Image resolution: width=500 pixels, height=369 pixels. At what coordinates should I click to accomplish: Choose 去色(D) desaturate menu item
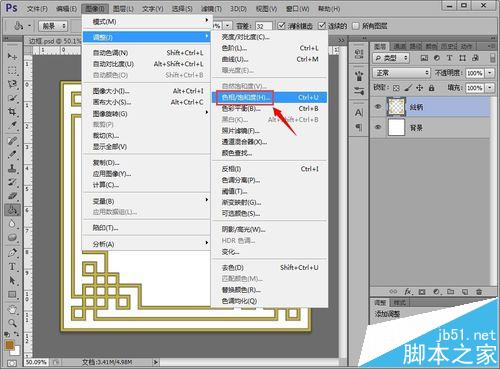[269, 267]
